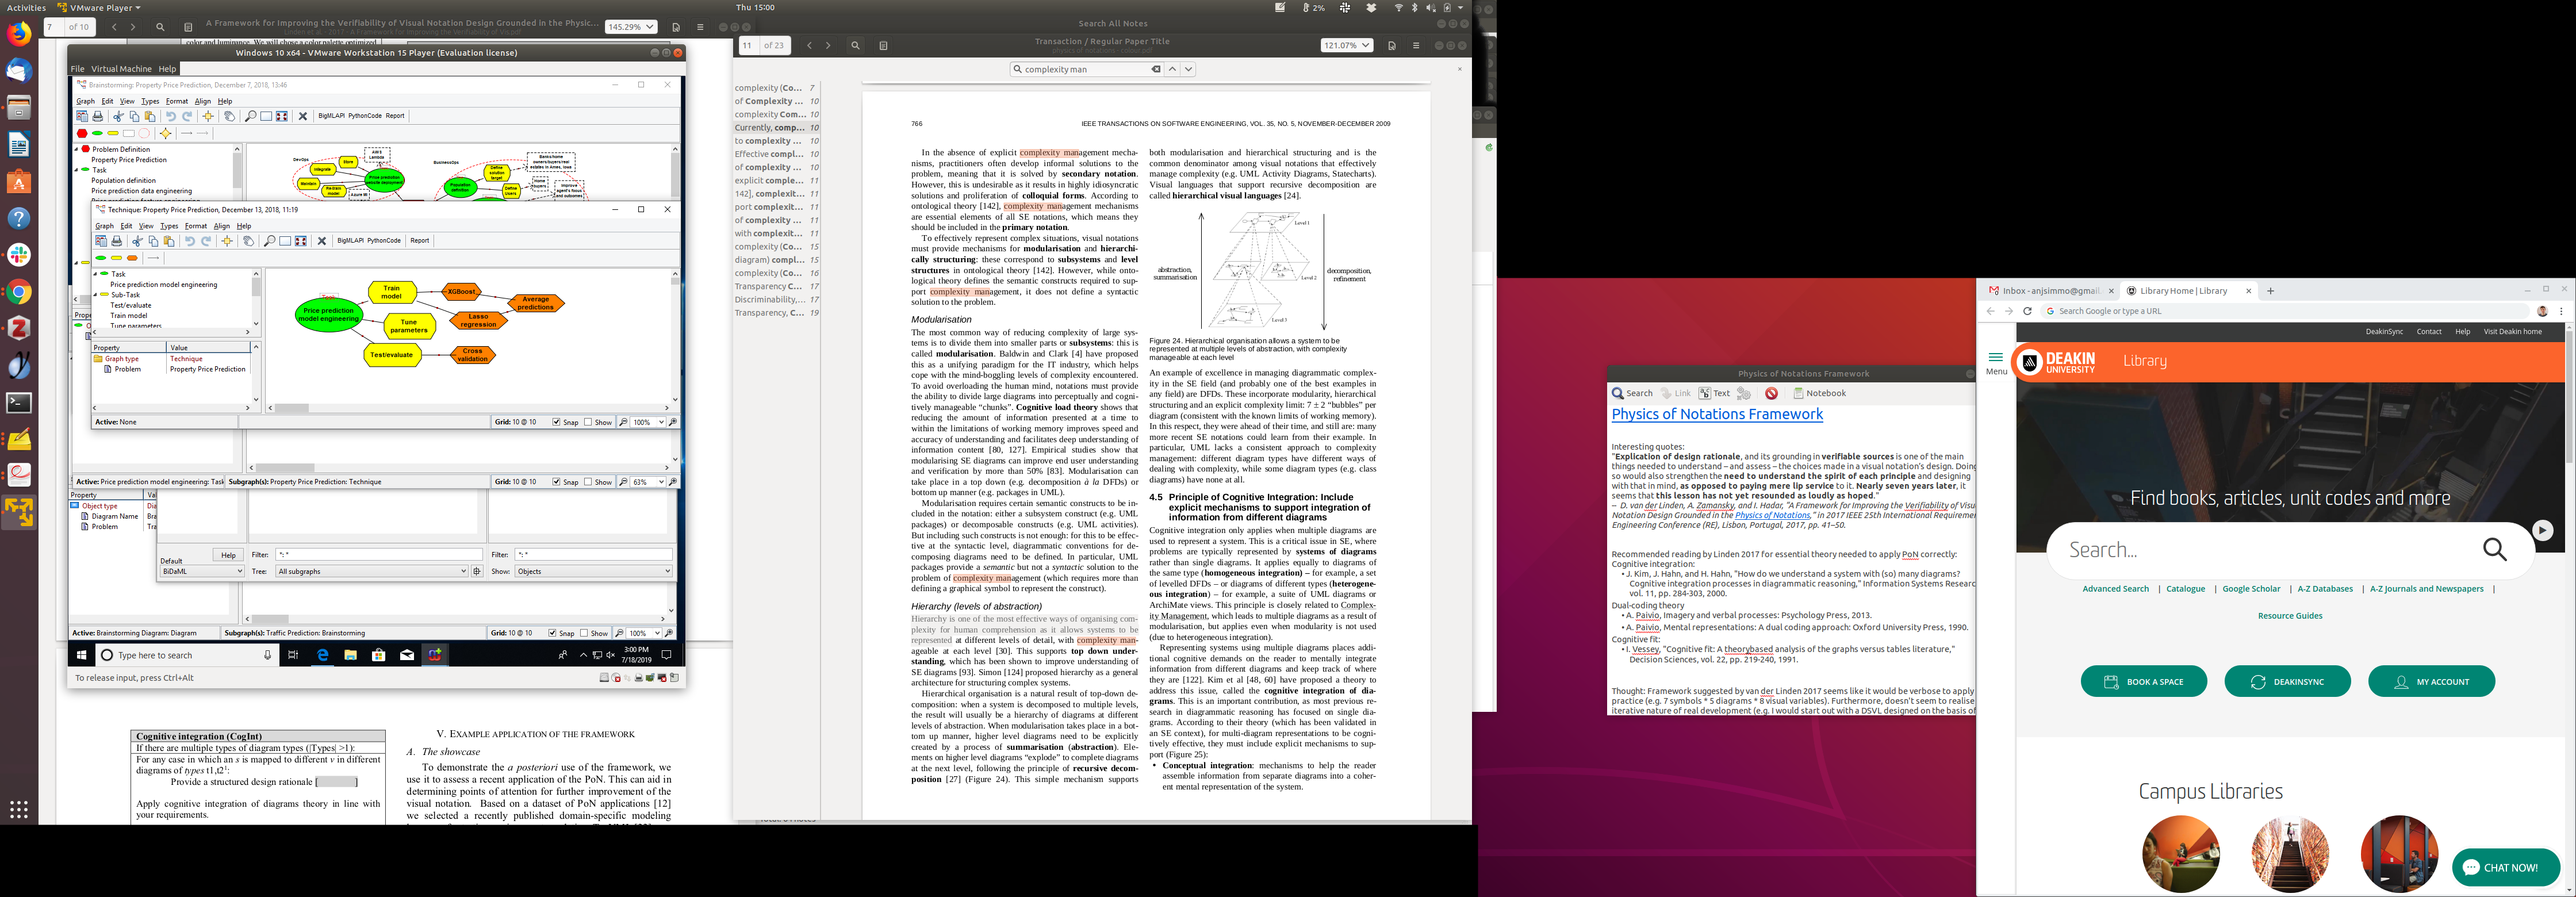Viewport: 2576px width, 897px height.
Task: Open the Types menu in Technique window
Action: click(169, 226)
